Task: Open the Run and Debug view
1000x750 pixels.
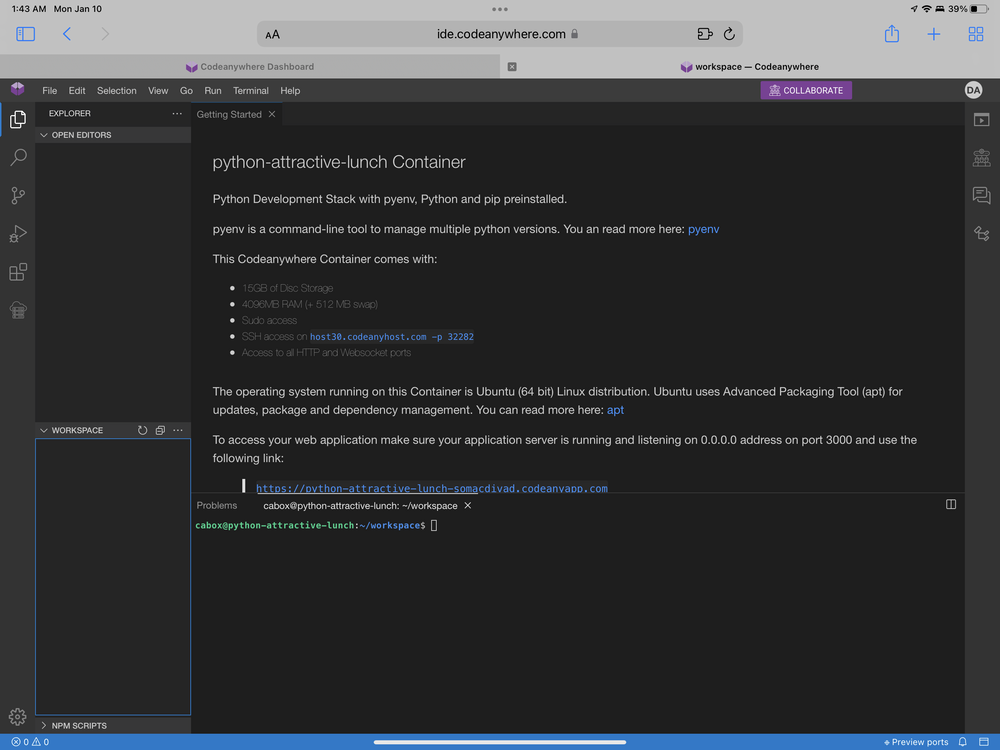Action: [18, 234]
